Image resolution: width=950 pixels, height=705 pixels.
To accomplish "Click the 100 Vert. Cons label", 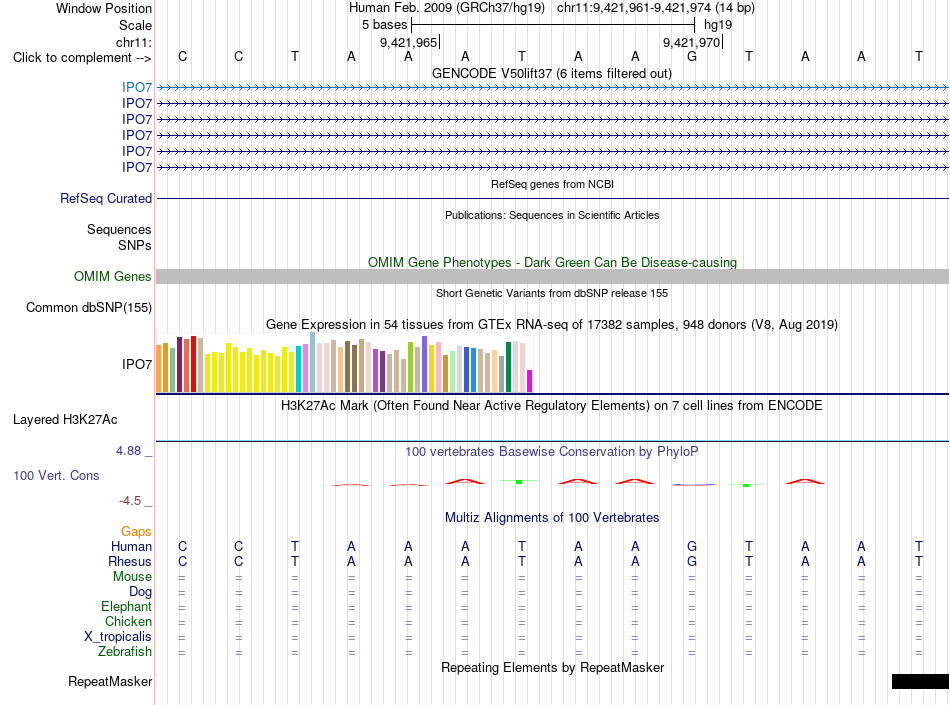I will pos(56,476).
